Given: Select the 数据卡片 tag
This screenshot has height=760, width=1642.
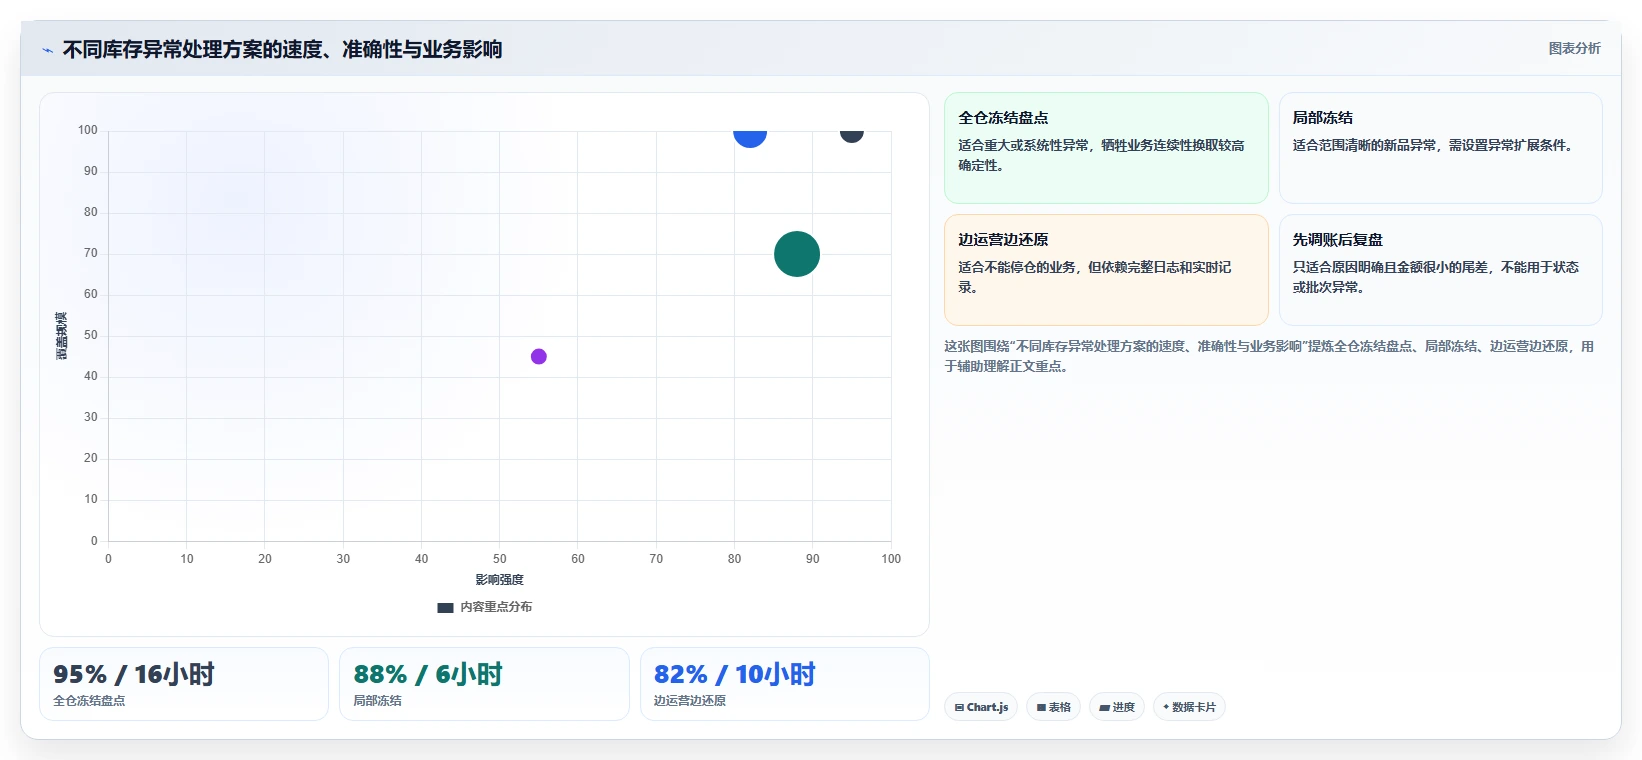Looking at the screenshot, I should pyautogui.click(x=1189, y=707).
